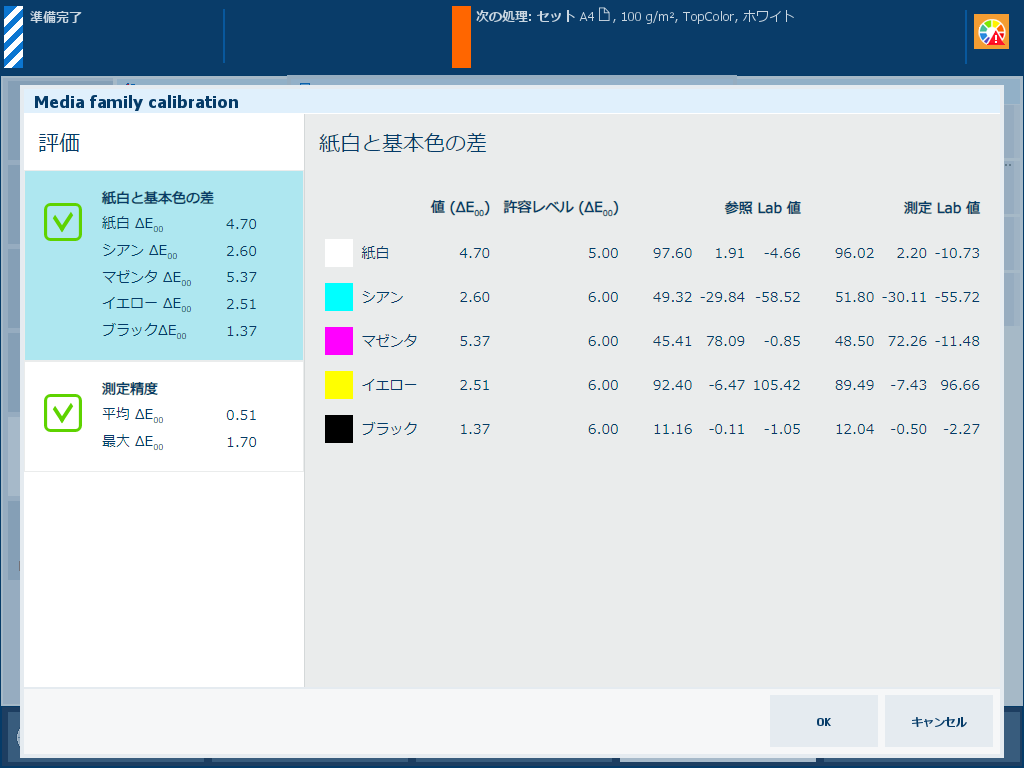Screen dimensions: 1024x768
Task: Click the black ブラック color swatch
Action: click(x=339, y=429)
